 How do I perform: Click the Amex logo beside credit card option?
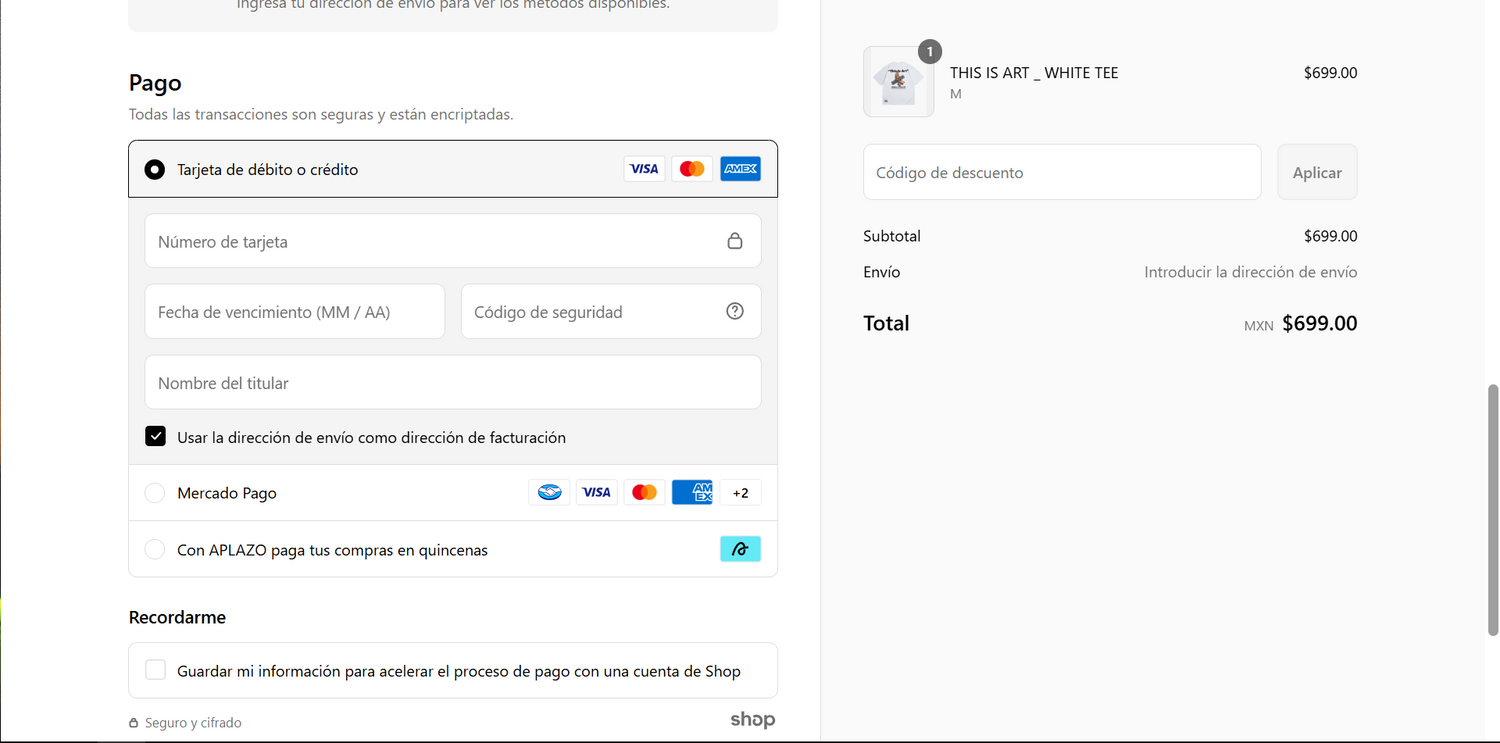tap(740, 169)
